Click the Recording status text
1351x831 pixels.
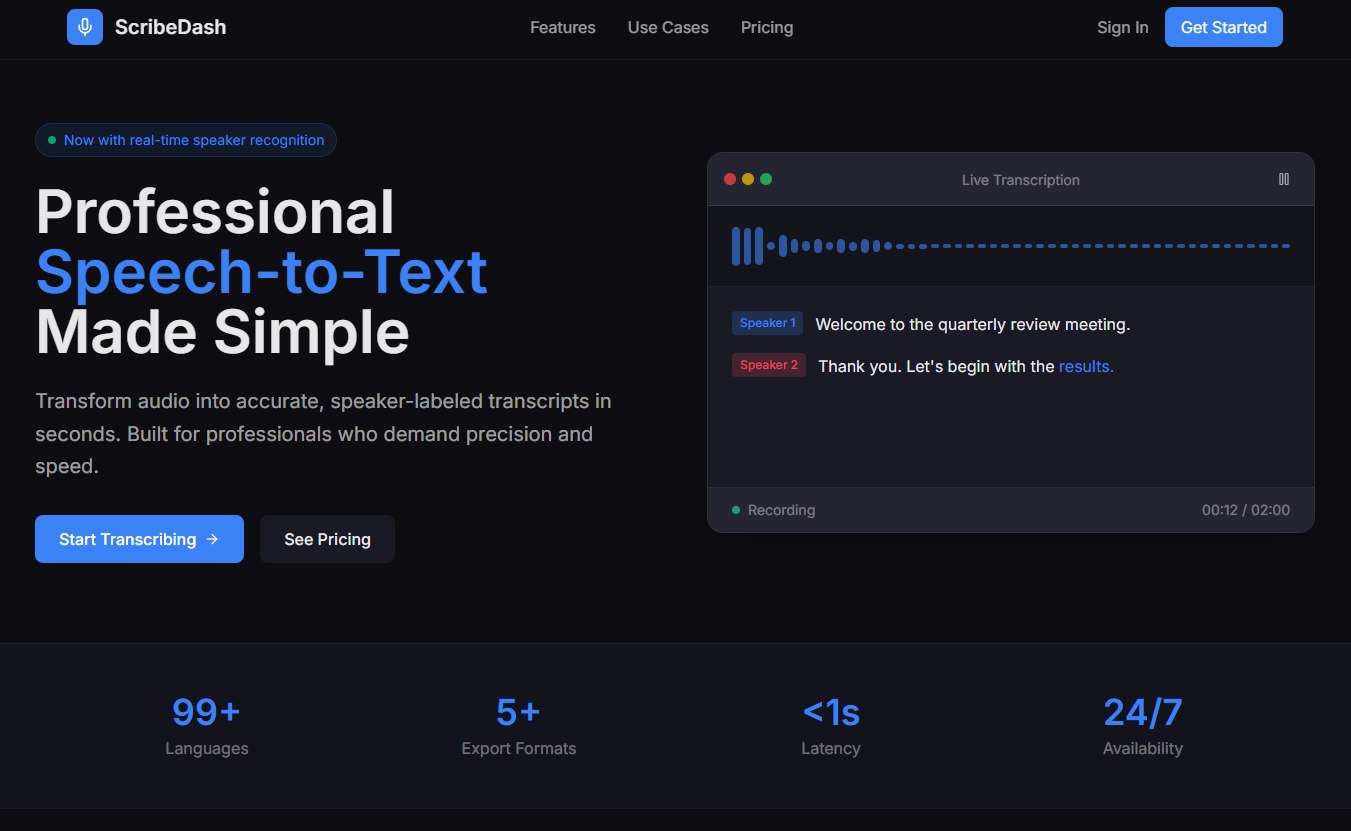click(782, 510)
